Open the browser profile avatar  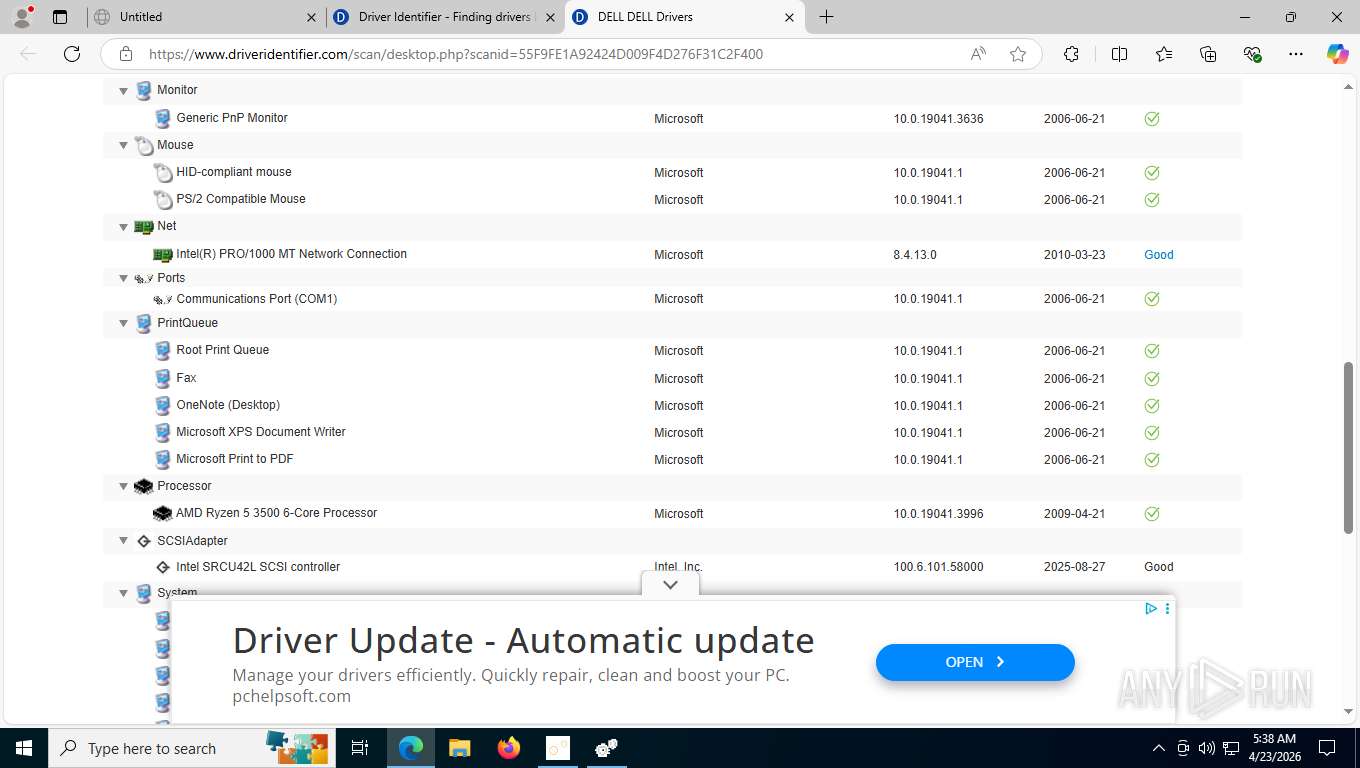pyautogui.click(x=22, y=17)
